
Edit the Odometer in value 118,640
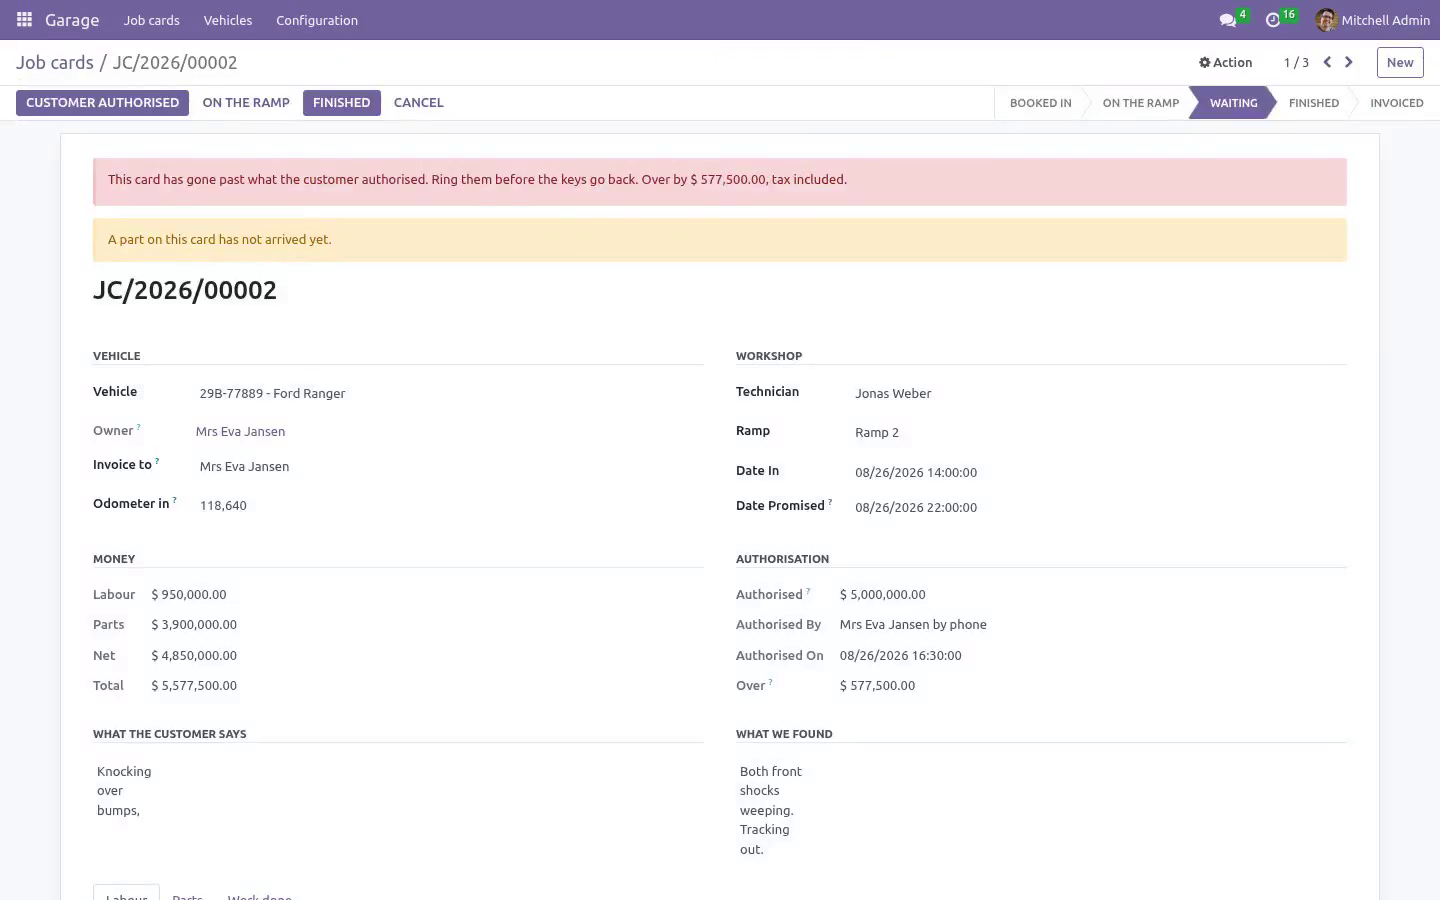point(449,506)
